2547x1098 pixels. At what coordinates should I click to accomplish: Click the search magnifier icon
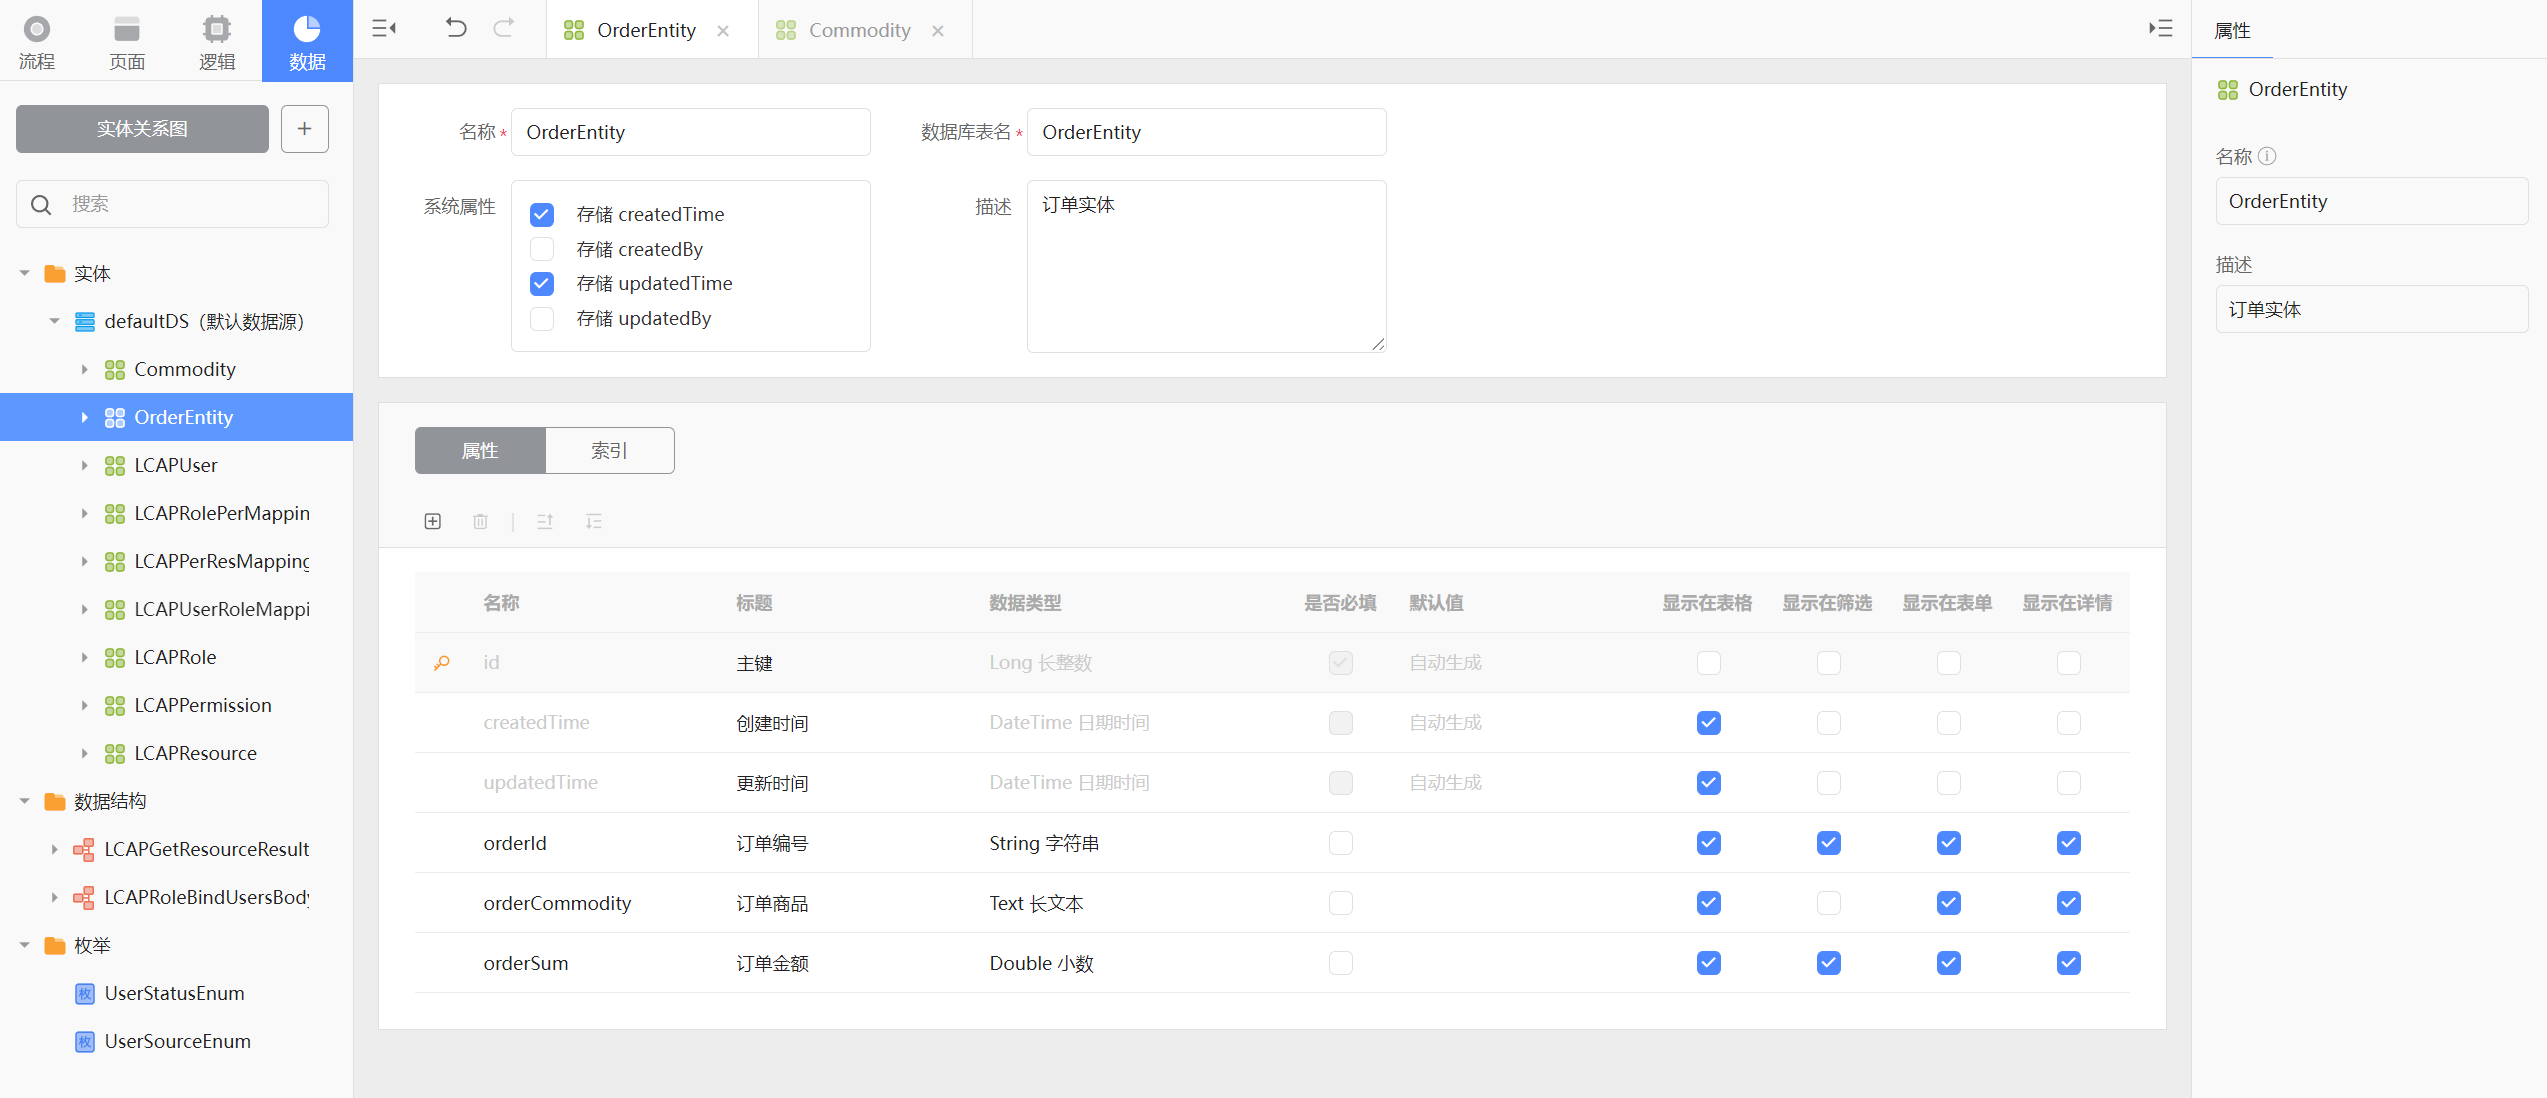(41, 205)
